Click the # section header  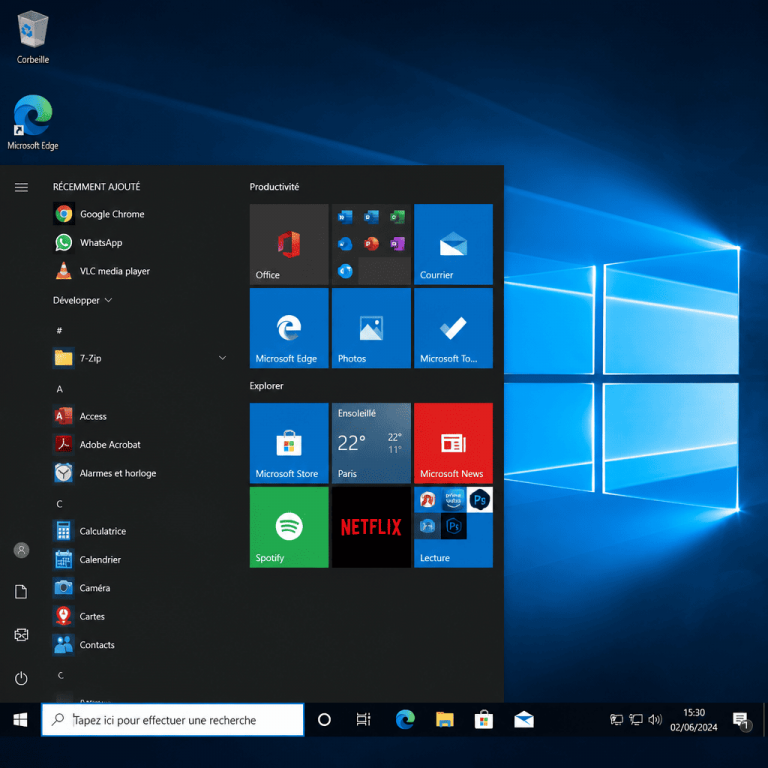point(59,331)
